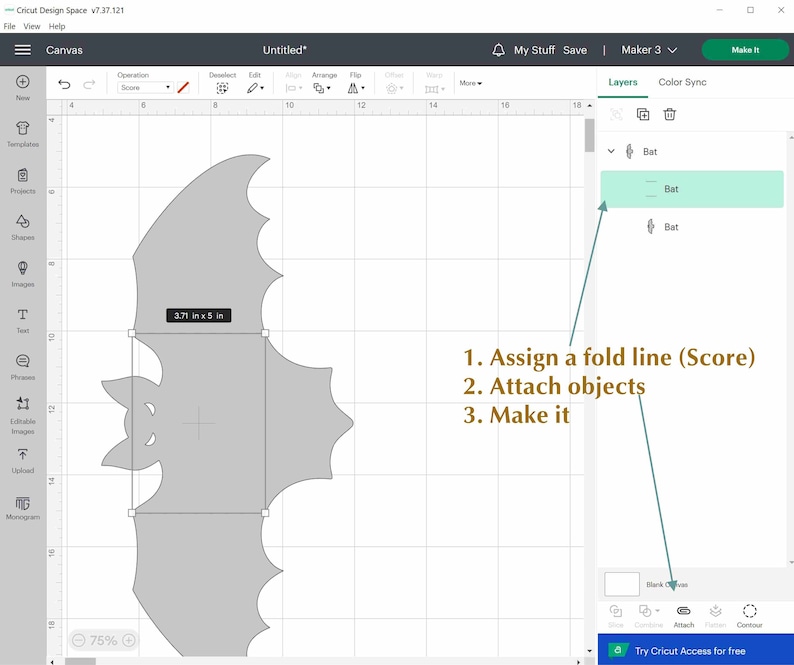Open the Monogram maker
Viewport: 794px width, 665px height.
[x=22, y=508]
